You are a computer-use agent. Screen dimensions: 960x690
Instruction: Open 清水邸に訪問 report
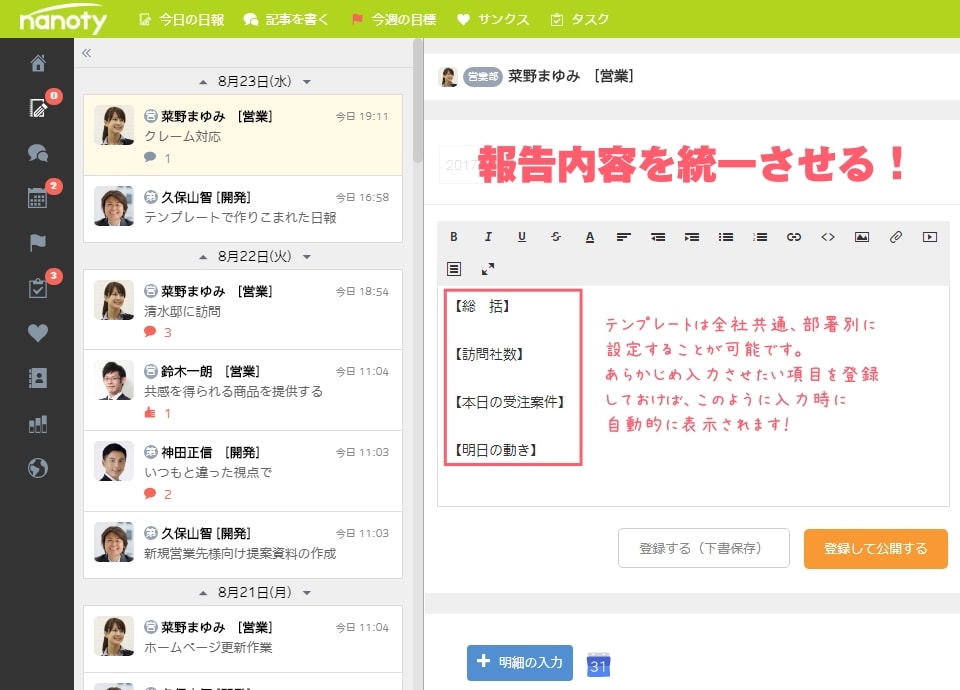point(243,309)
